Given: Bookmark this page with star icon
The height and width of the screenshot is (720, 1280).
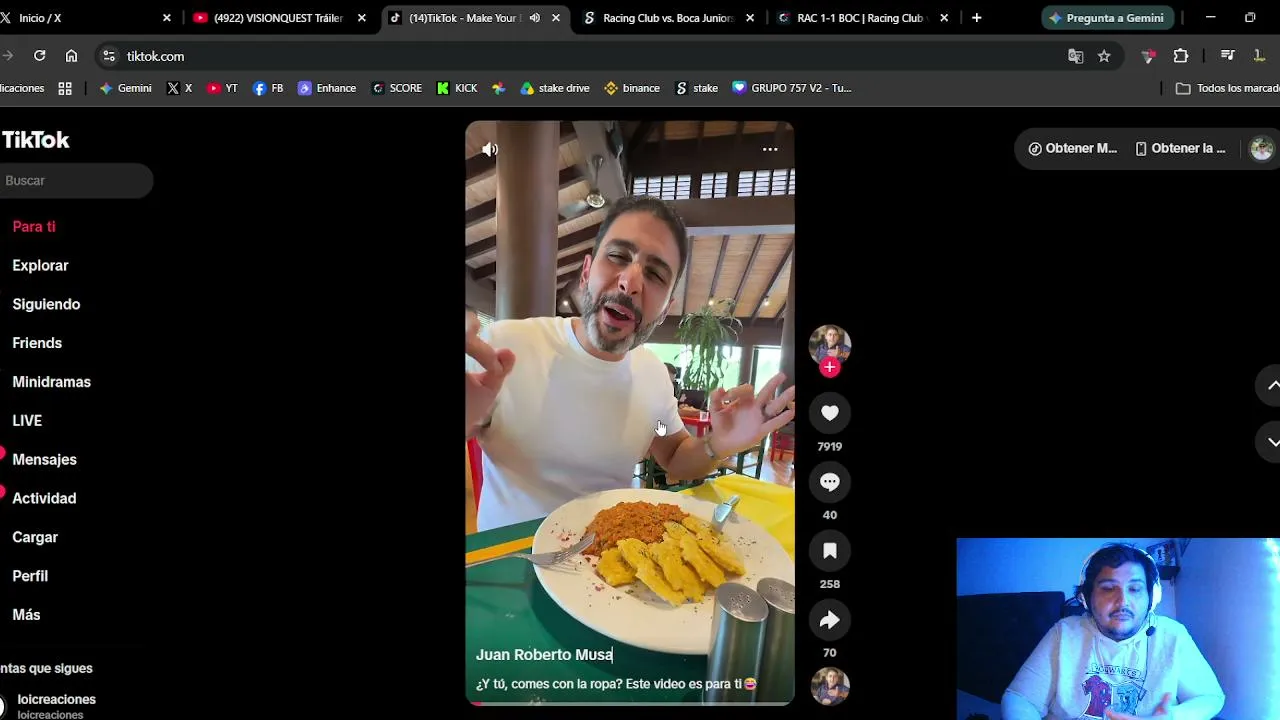Looking at the screenshot, I should [x=1104, y=56].
